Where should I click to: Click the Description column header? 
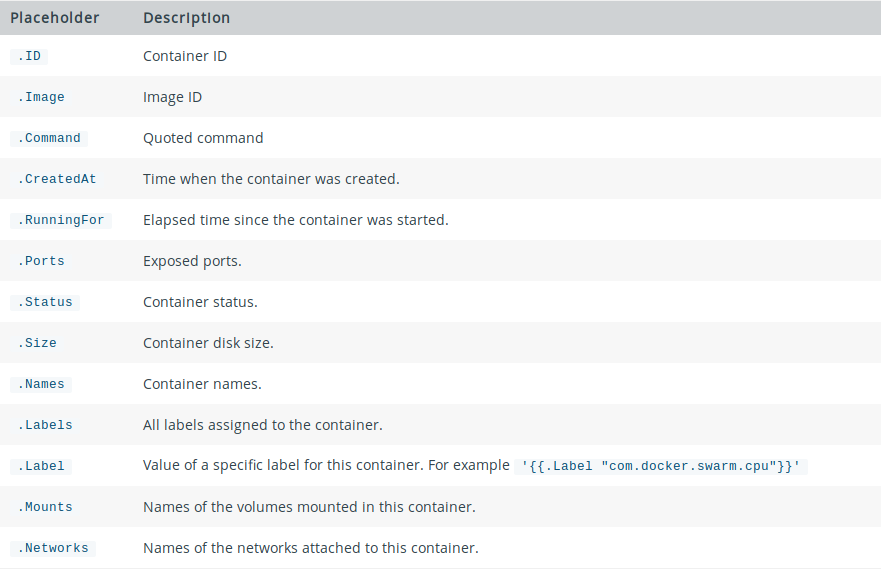click(187, 18)
